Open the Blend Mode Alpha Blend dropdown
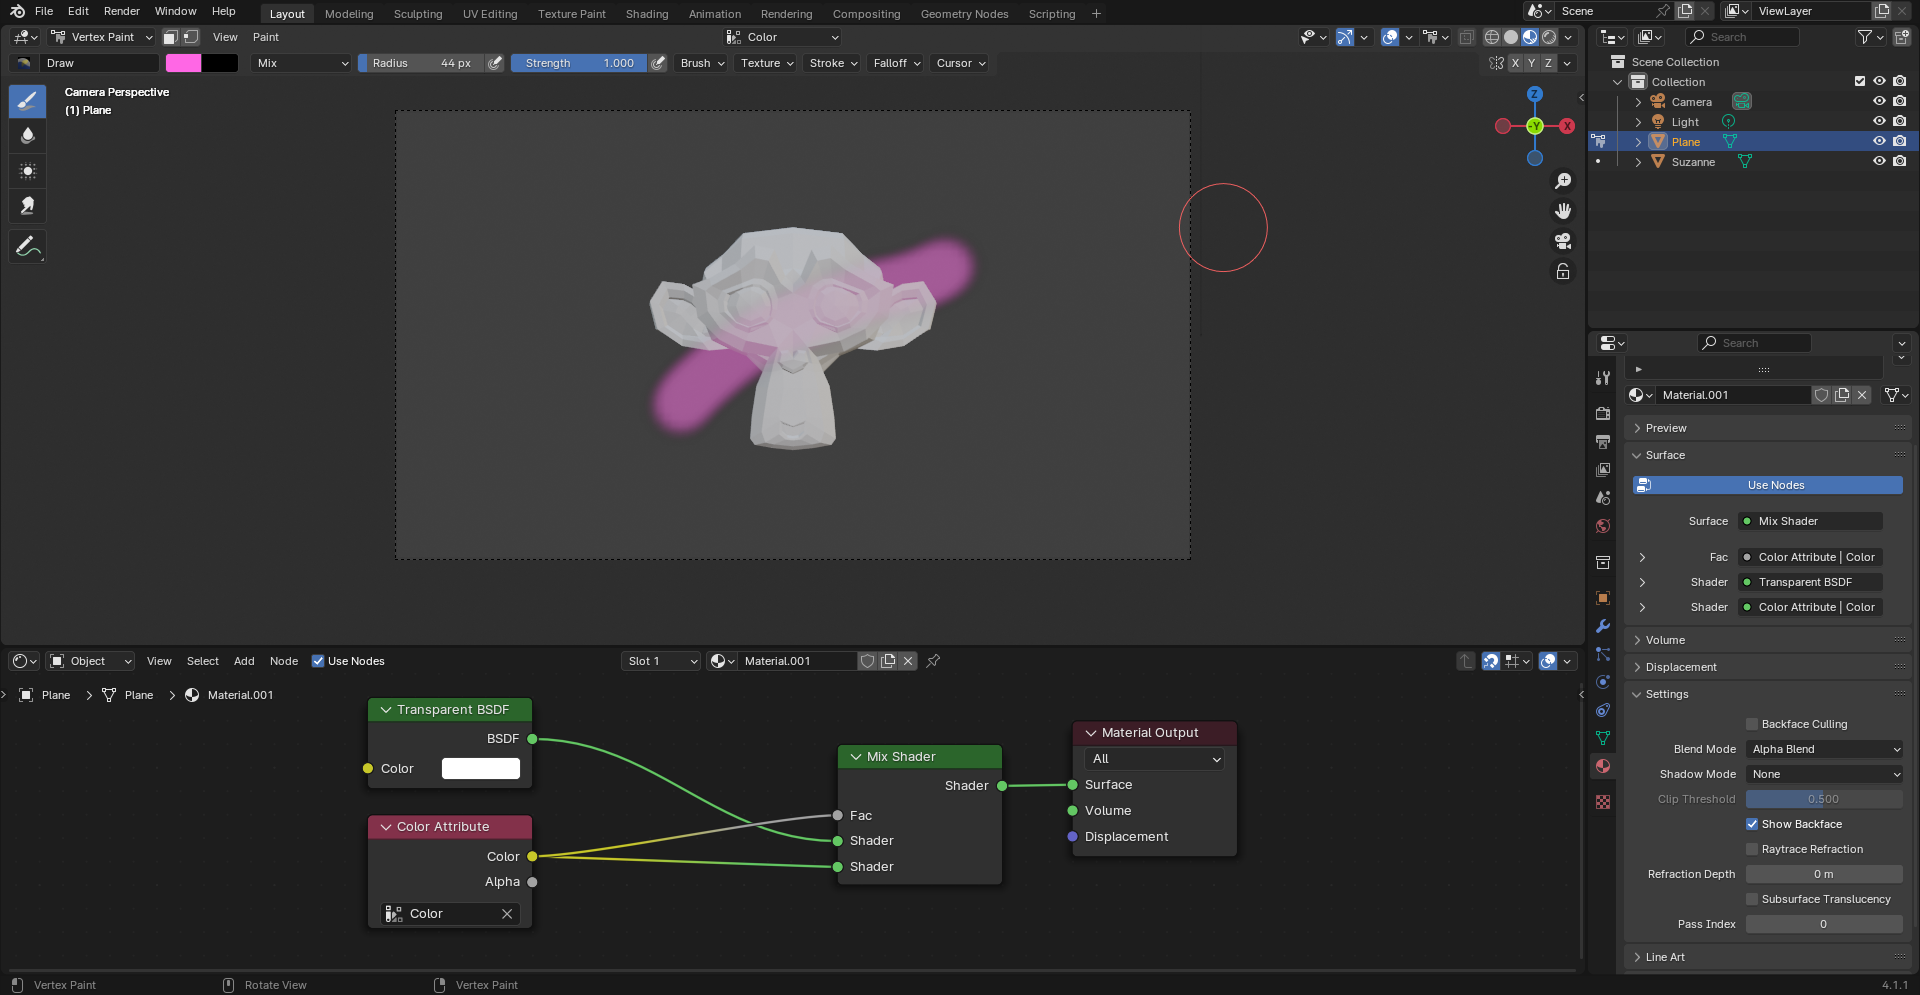The image size is (1920, 995). [x=1825, y=749]
